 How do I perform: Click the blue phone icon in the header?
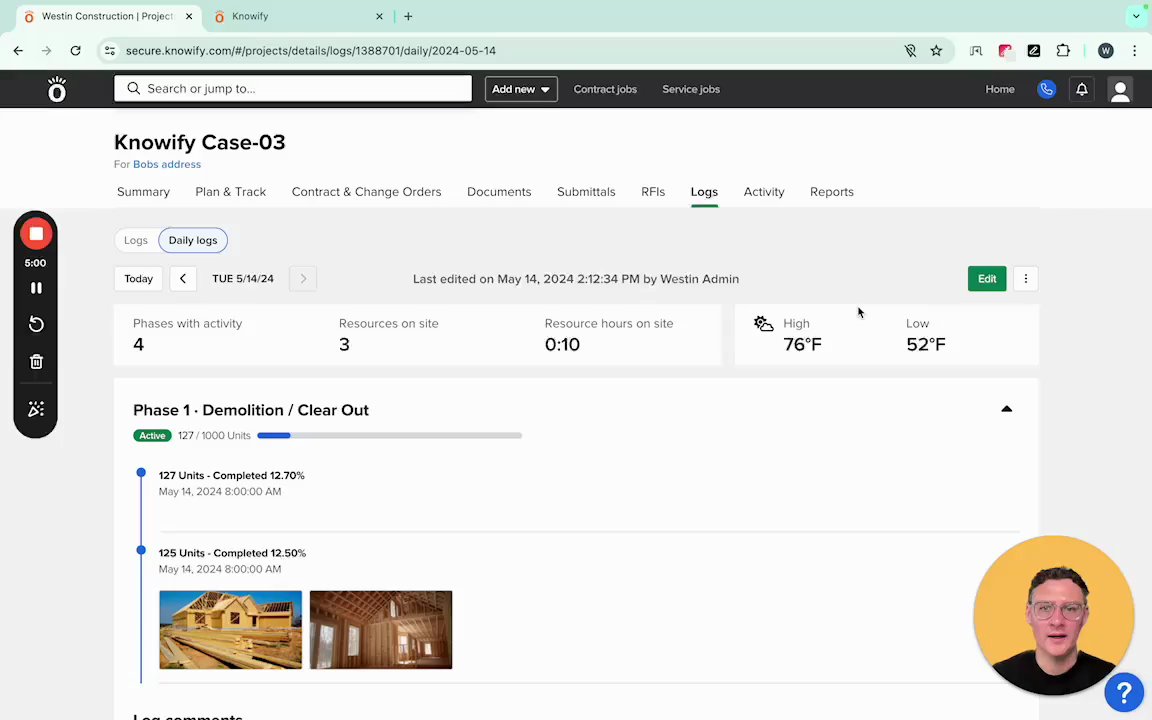[1046, 89]
